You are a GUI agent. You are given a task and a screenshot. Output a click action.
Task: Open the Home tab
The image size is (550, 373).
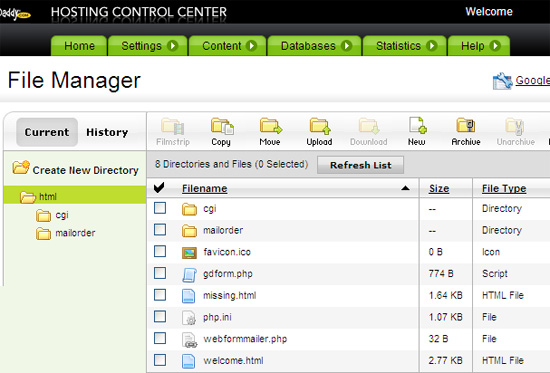click(x=79, y=46)
